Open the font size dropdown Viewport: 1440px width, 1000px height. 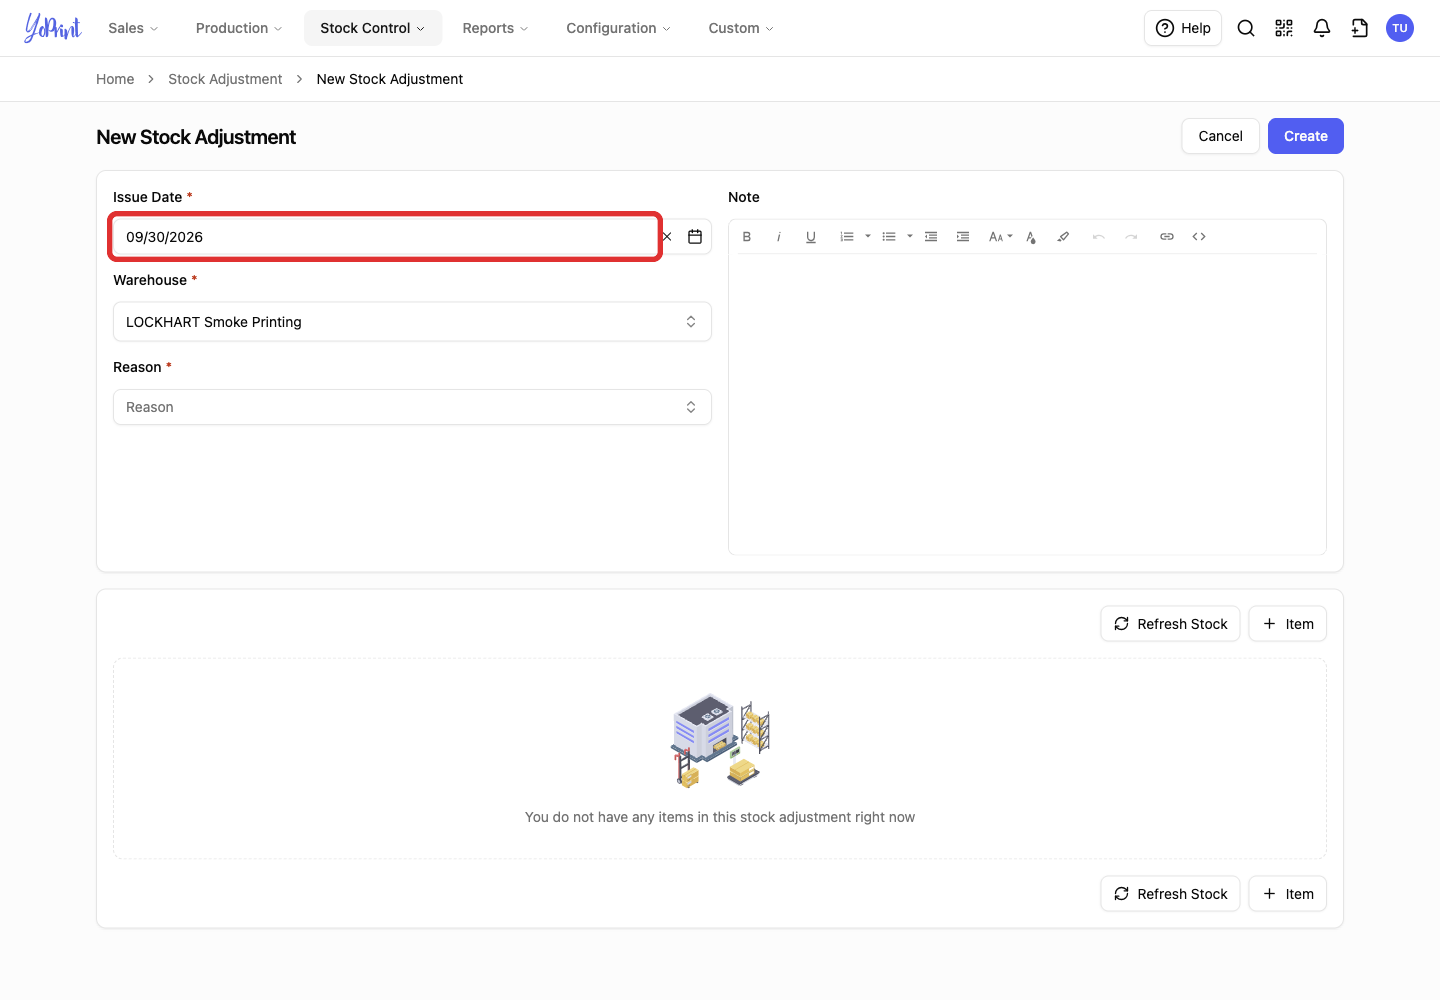coord(1001,237)
